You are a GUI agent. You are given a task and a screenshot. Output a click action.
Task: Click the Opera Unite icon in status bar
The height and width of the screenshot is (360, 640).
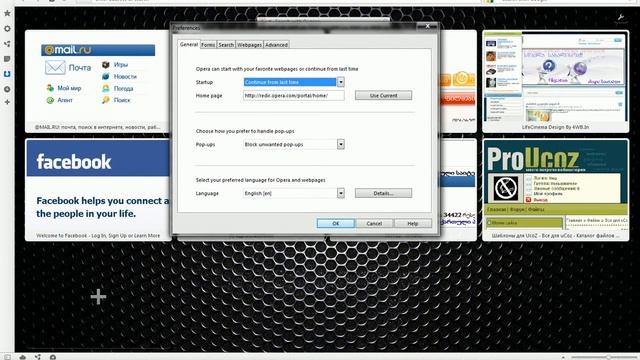[38, 357]
